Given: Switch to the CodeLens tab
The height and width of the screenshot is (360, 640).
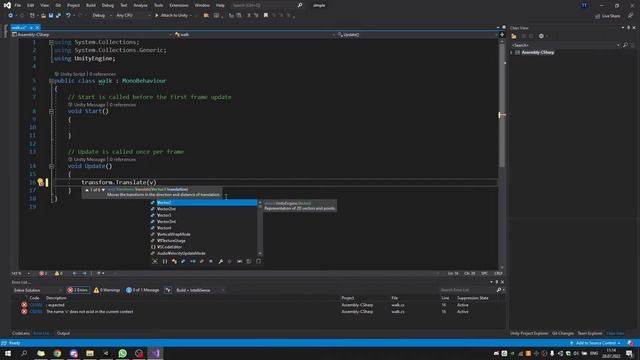Looking at the screenshot, I should pyautogui.click(x=20, y=333).
